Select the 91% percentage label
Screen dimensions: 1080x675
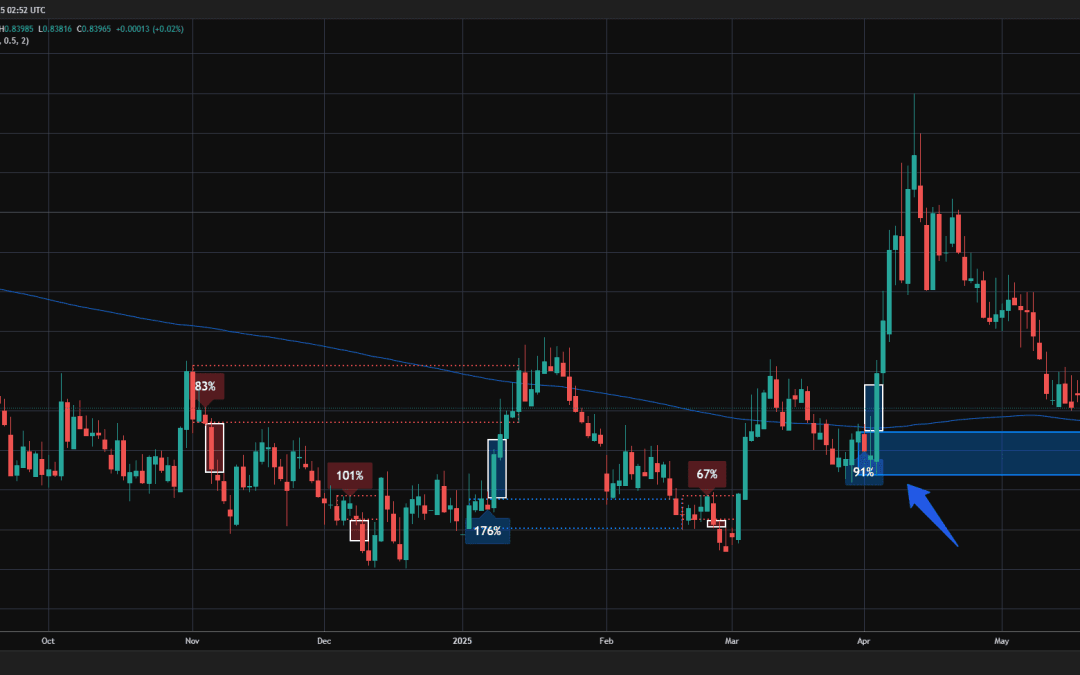coord(865,471)
